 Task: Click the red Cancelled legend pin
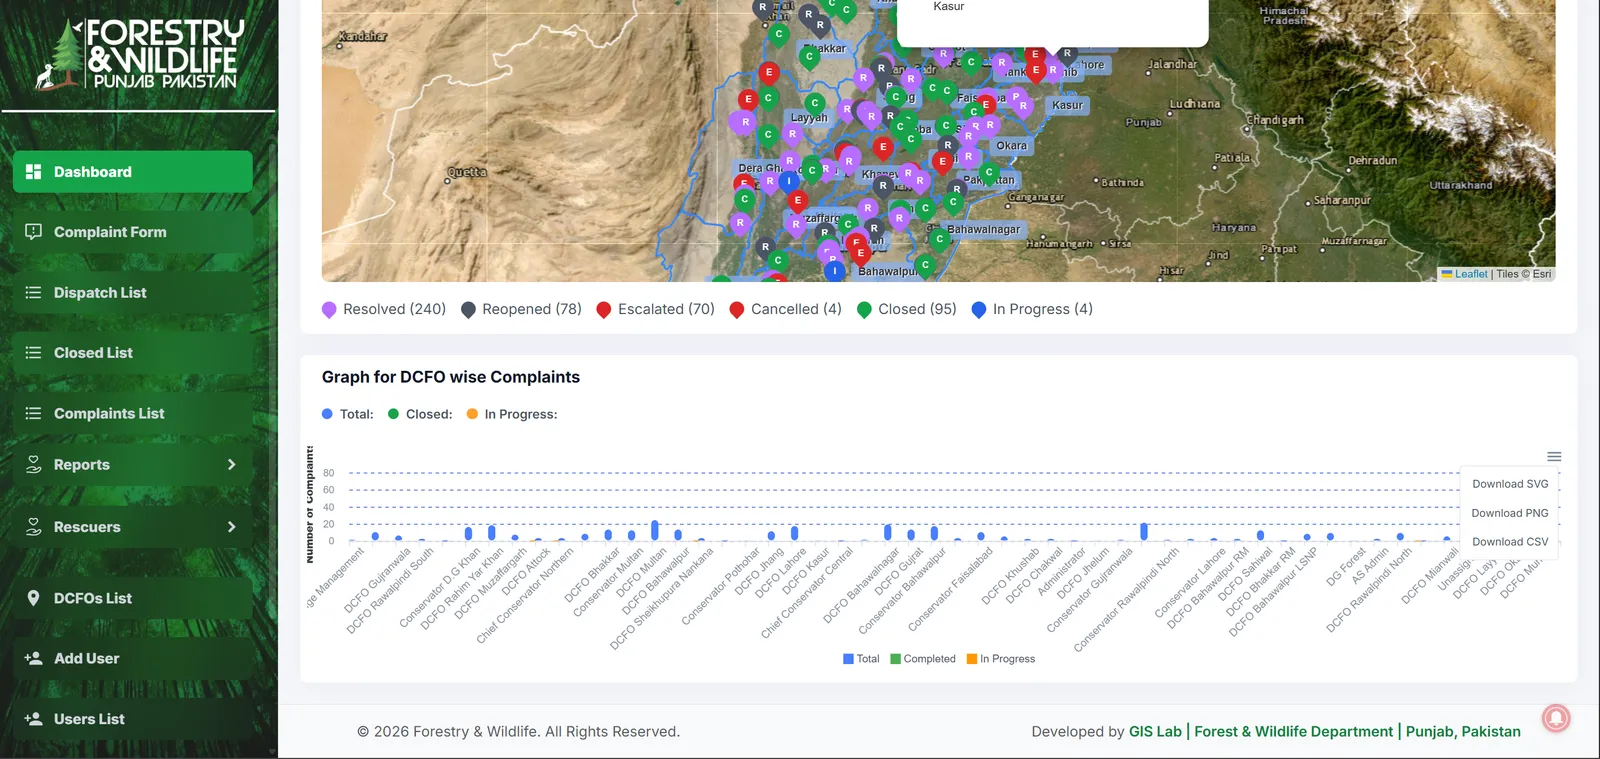[737, 310]
